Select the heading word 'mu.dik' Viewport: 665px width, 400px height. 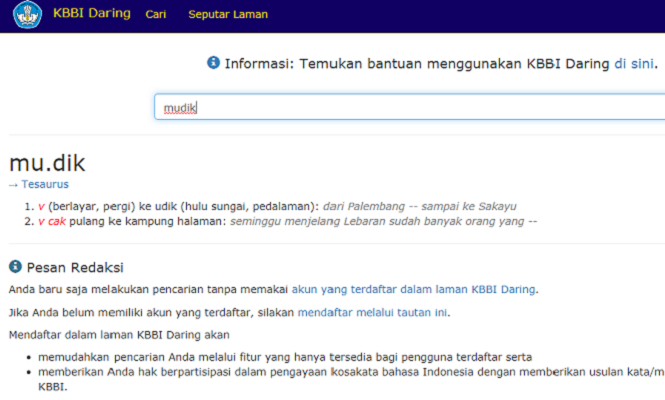[x=47, y=163]
